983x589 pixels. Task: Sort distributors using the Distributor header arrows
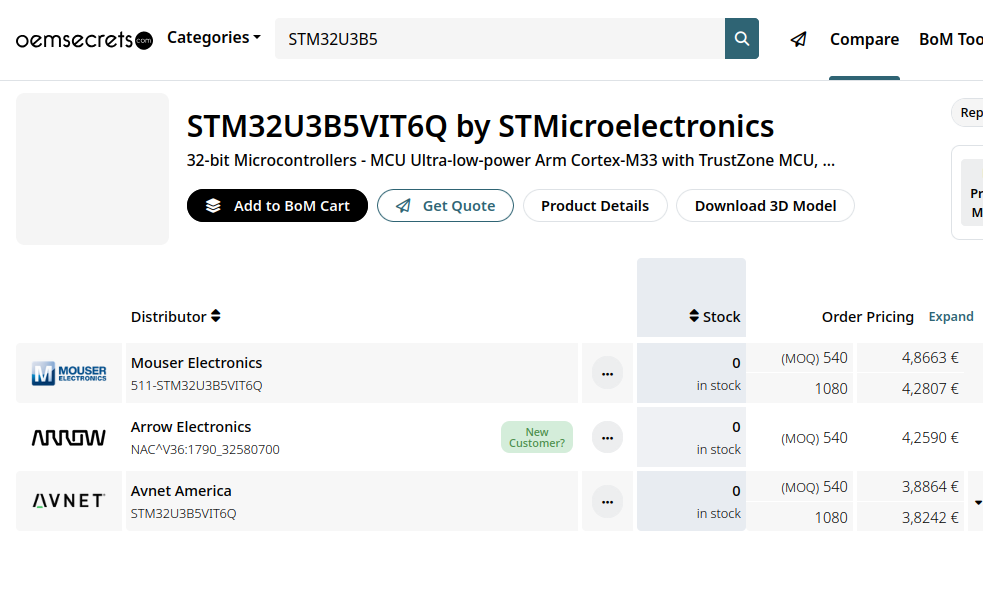215,316
